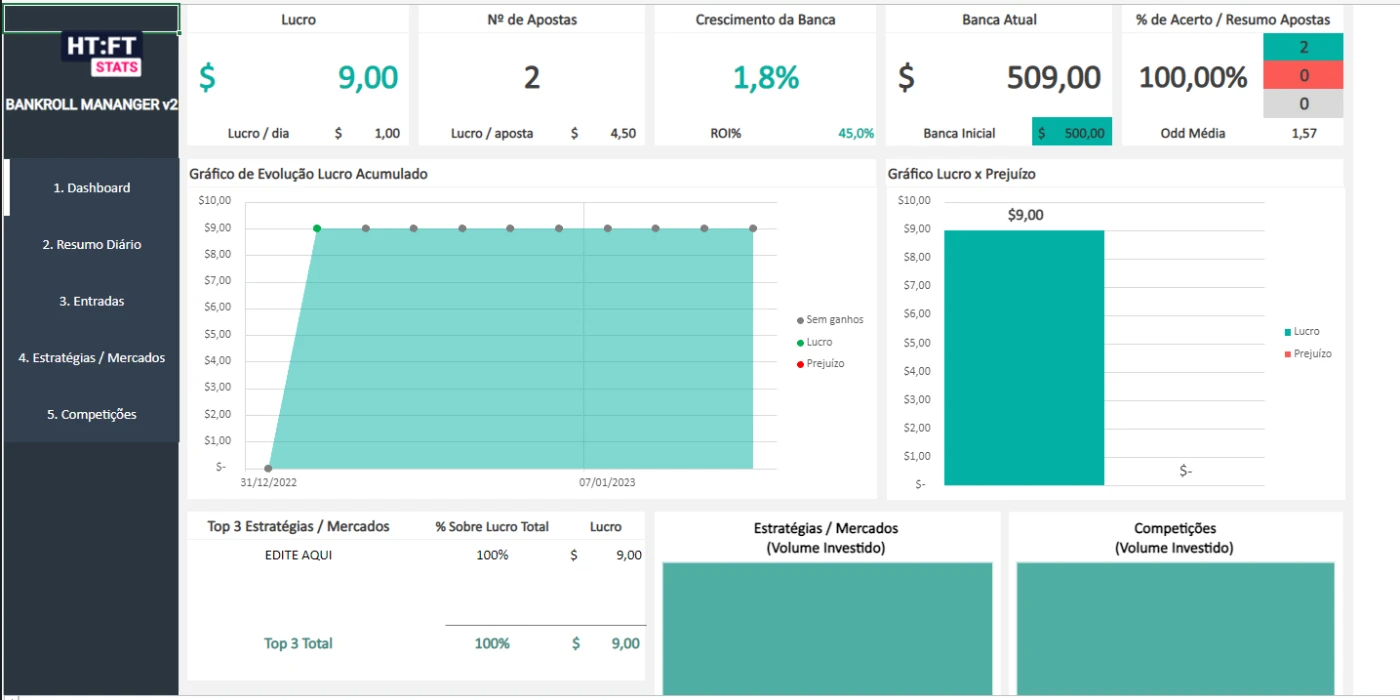Select the red Prejuízo legend dot in evolution chart
This screenshot has height=700, width=1400.
tap(800, 364)
